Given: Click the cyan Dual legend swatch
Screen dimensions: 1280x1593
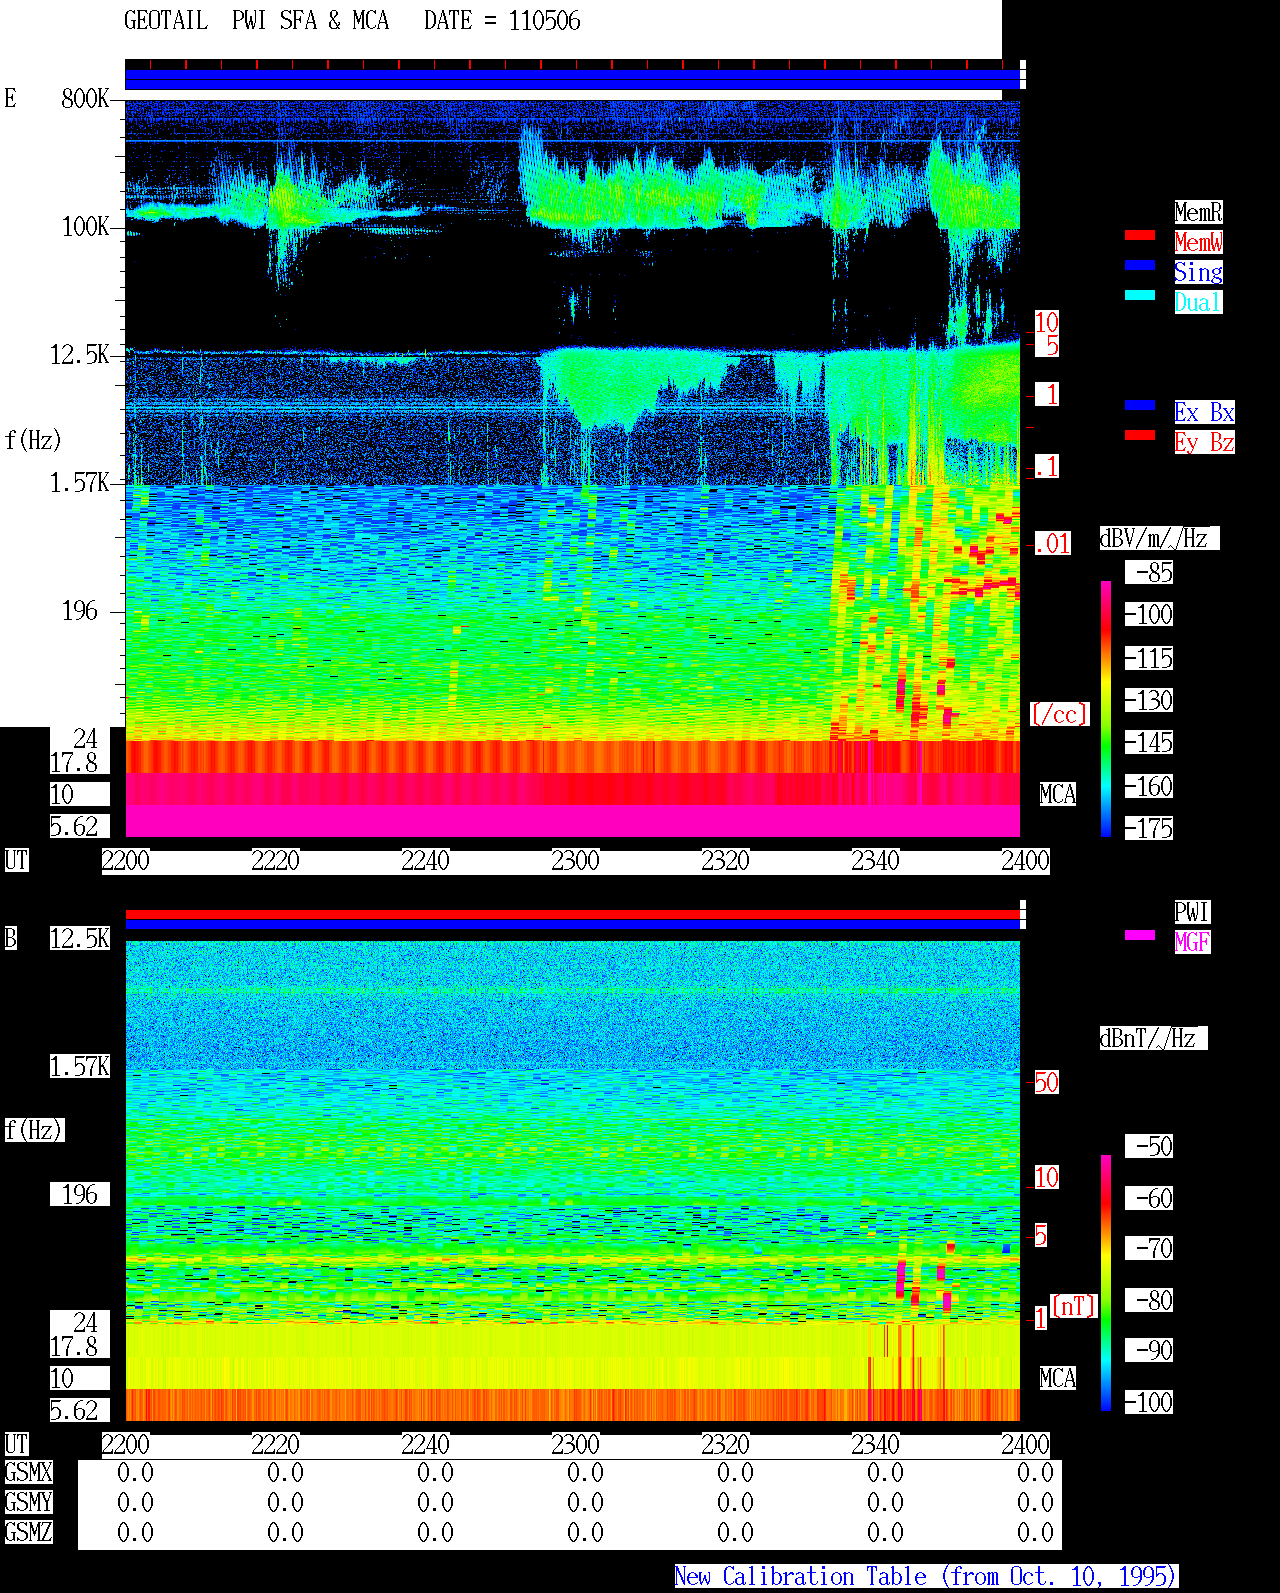Looking at the screenshot, I should [1140, 295].
